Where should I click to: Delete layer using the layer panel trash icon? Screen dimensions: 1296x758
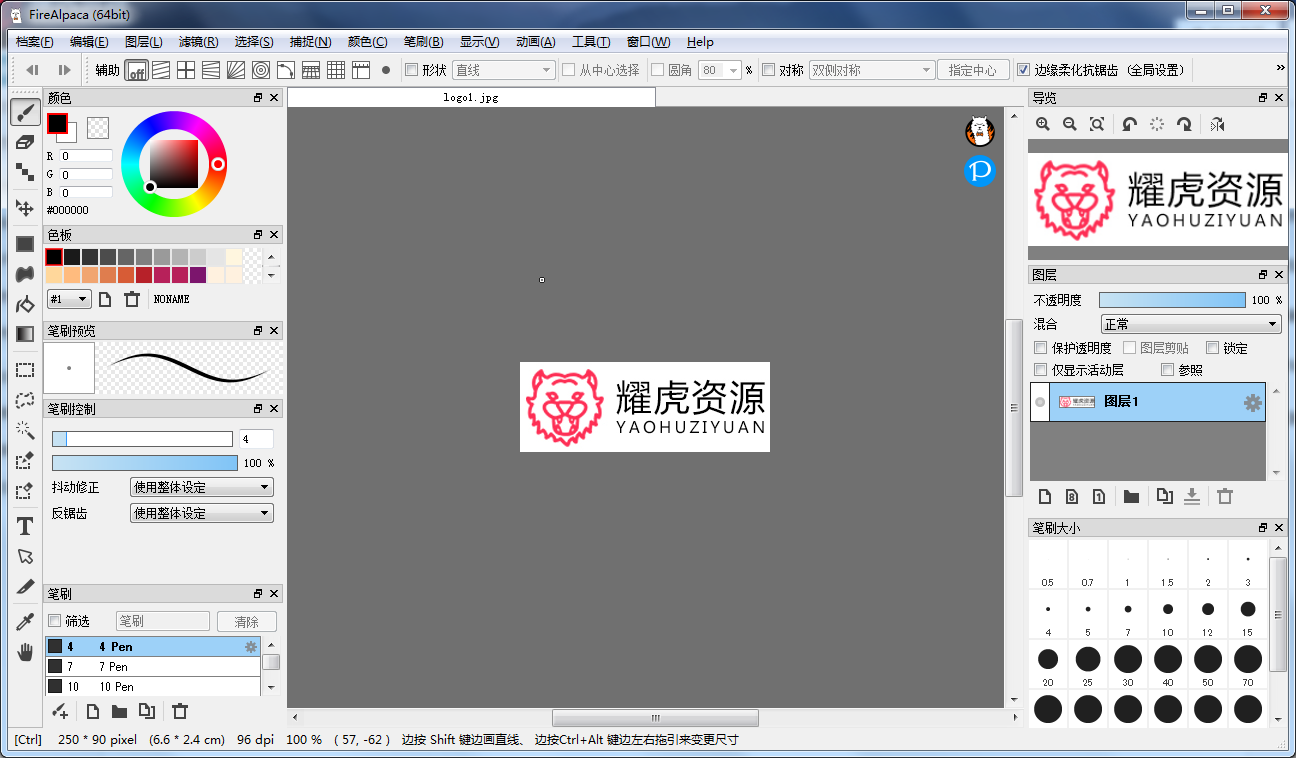(1225, 497)
